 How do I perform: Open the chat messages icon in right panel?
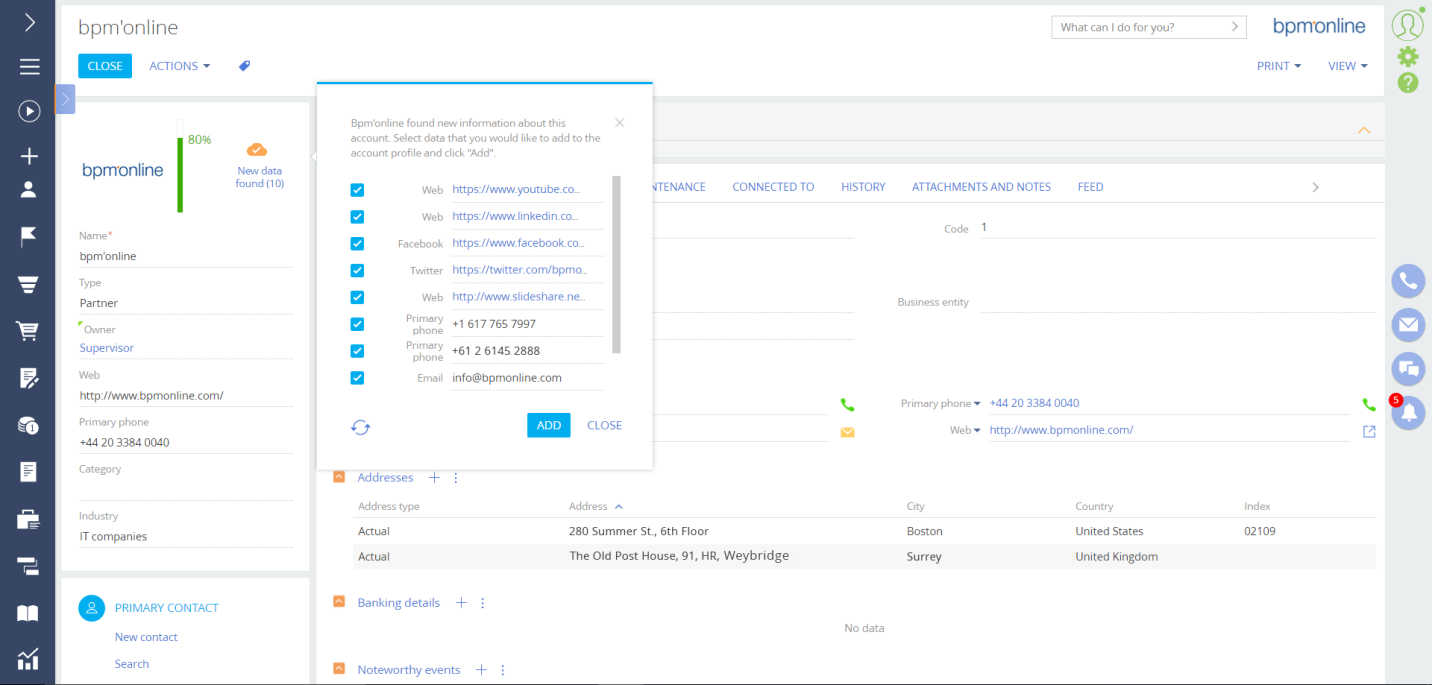pos(1408,368)
